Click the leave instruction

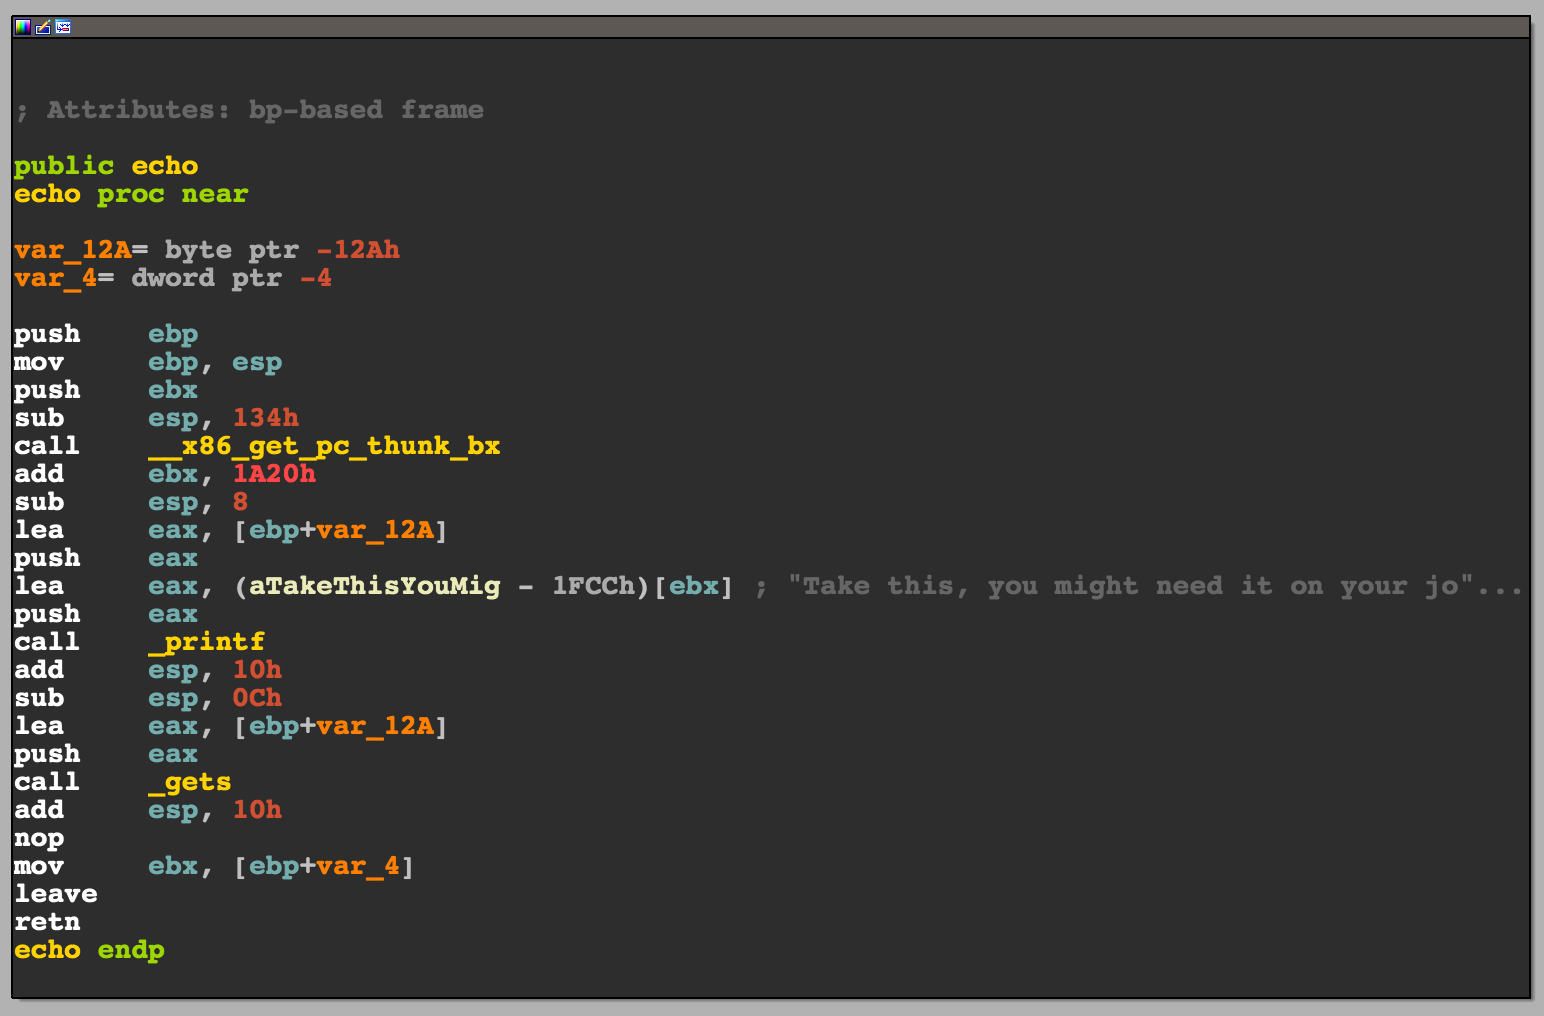[56, 894]
